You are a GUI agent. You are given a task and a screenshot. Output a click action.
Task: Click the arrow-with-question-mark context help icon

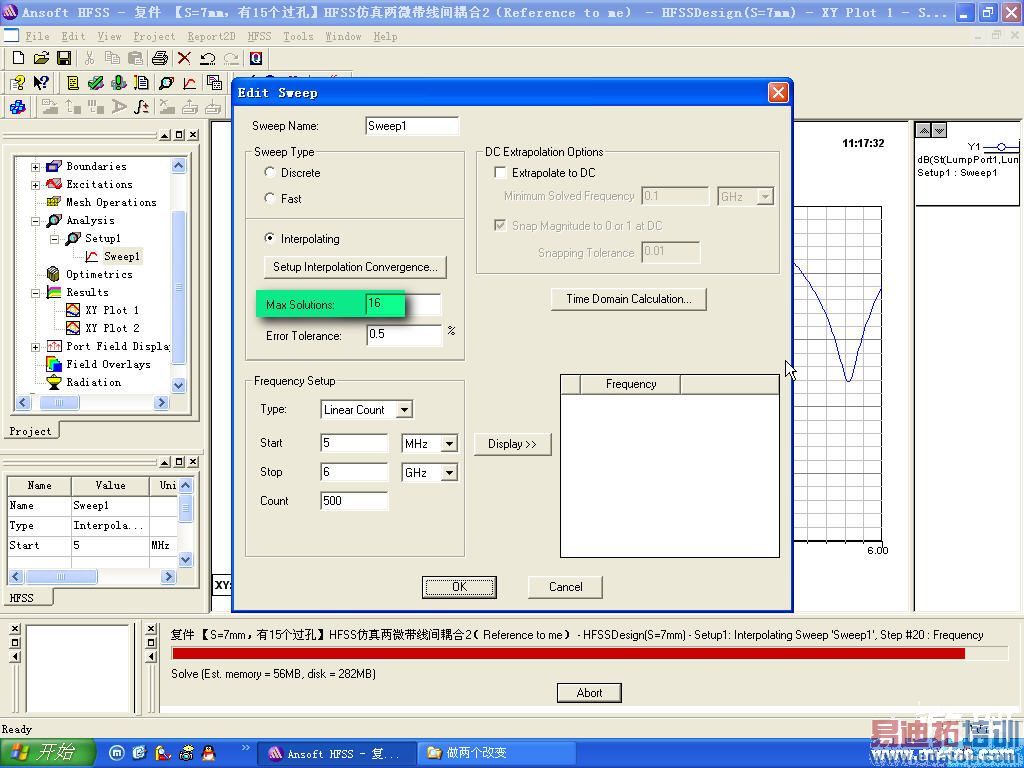click(x=41, y=82)
